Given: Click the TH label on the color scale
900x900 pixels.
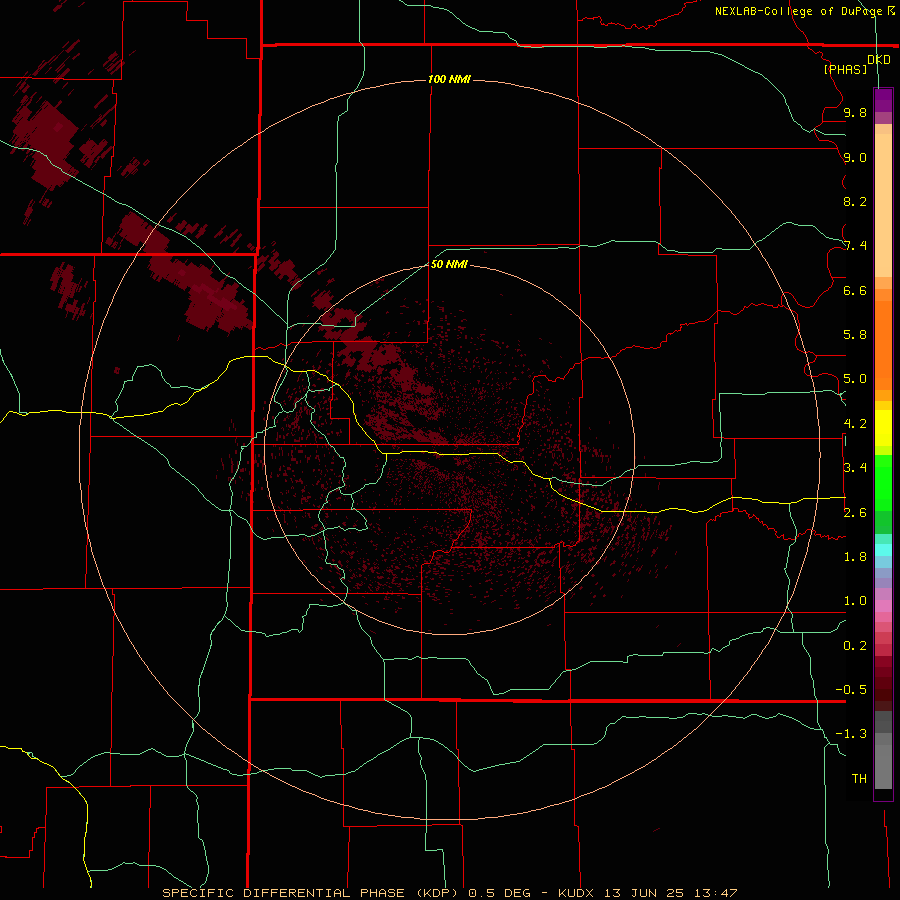Looking at the screenshot, I should (x=859, y=778).
